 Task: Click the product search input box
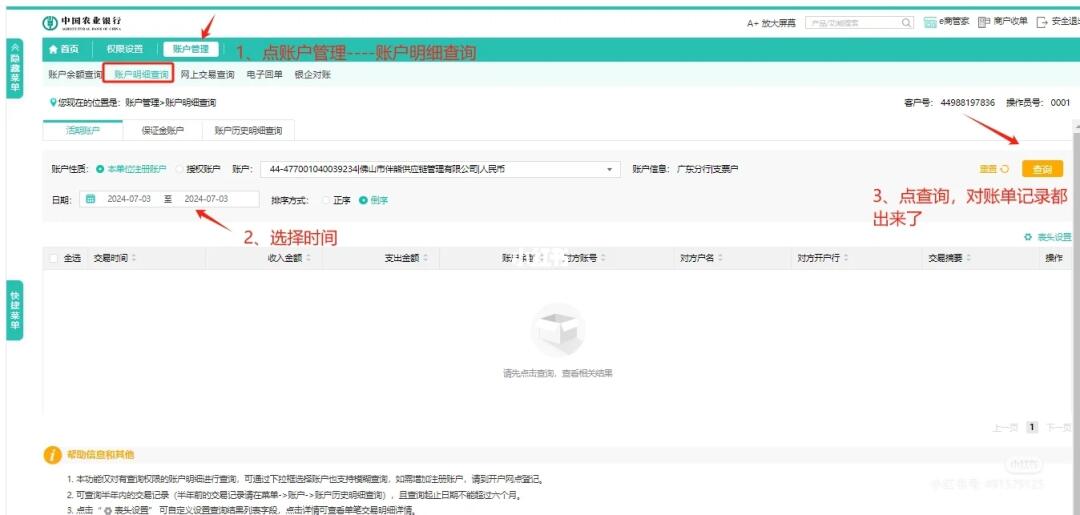pyautogui.click(x=853, y=23)
